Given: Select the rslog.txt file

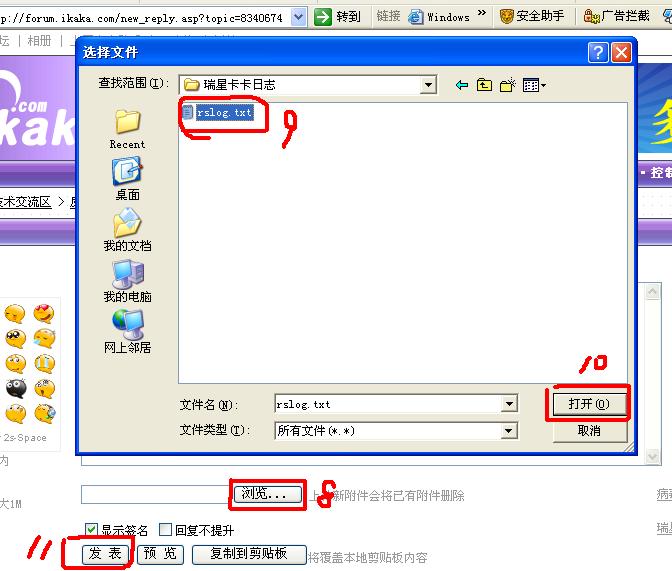Looking at the screenshot, I should pos(219,112).
